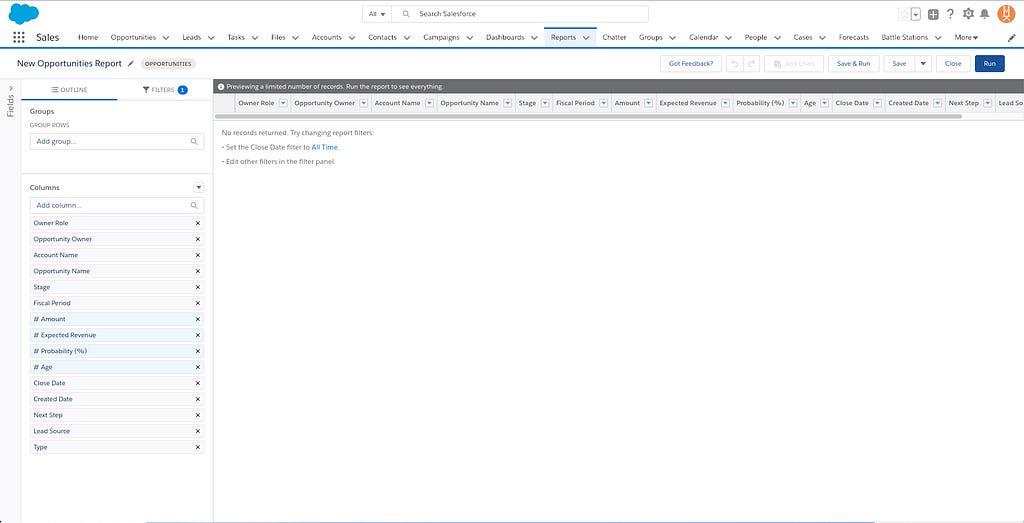Click the Save & Run button
Viewport: 1024px width, 523px height.
pos(853,63)
